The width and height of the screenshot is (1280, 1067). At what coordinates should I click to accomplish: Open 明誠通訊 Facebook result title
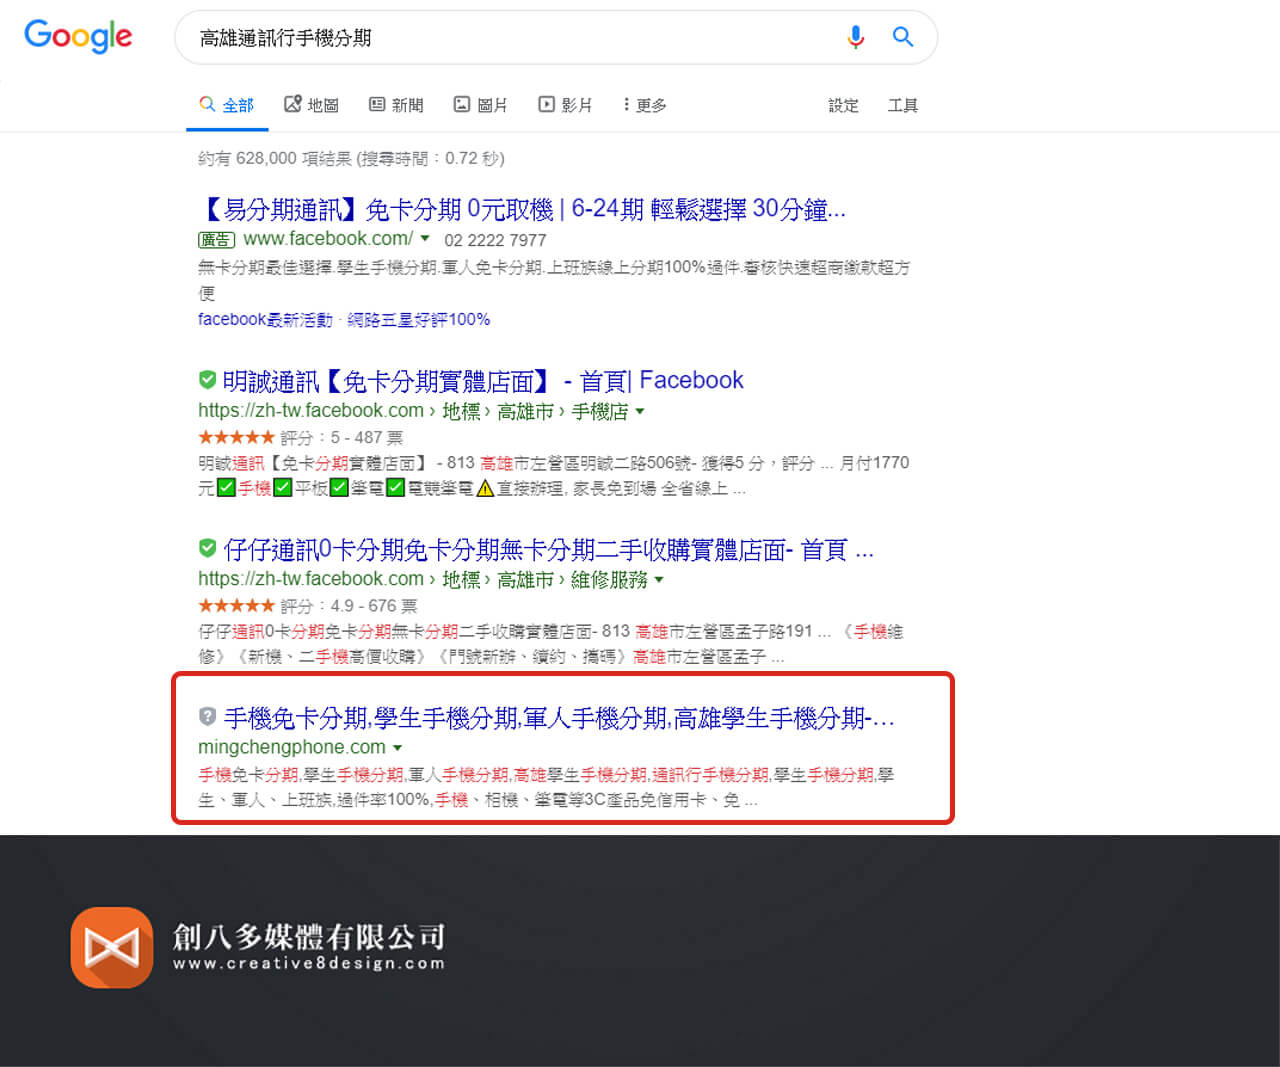(x=483, y=381)
